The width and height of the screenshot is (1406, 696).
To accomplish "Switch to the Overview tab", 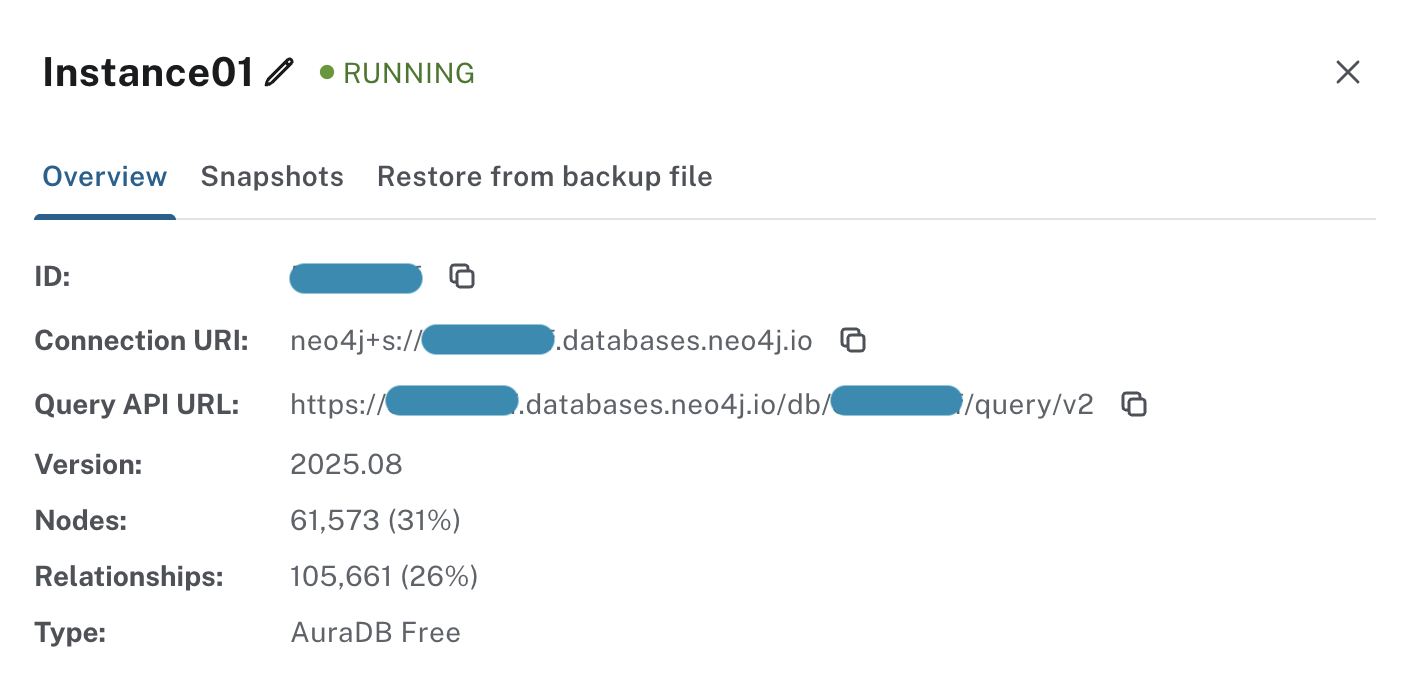I will pyautogui.click(x=105, y=177).
